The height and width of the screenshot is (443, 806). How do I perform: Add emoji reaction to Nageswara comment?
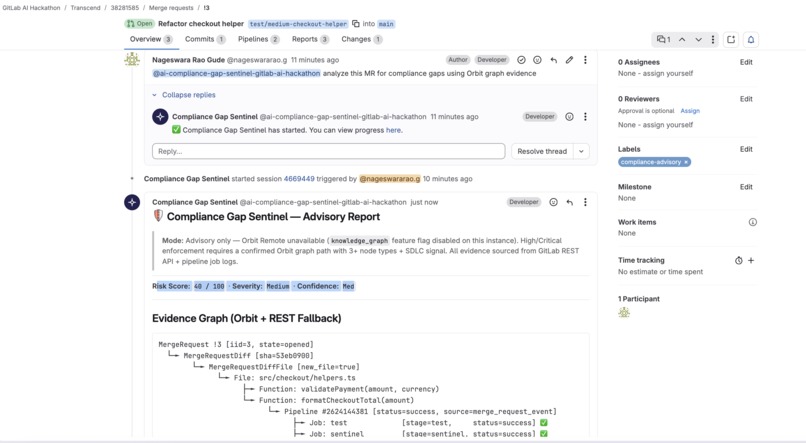(x=537, y=60)
